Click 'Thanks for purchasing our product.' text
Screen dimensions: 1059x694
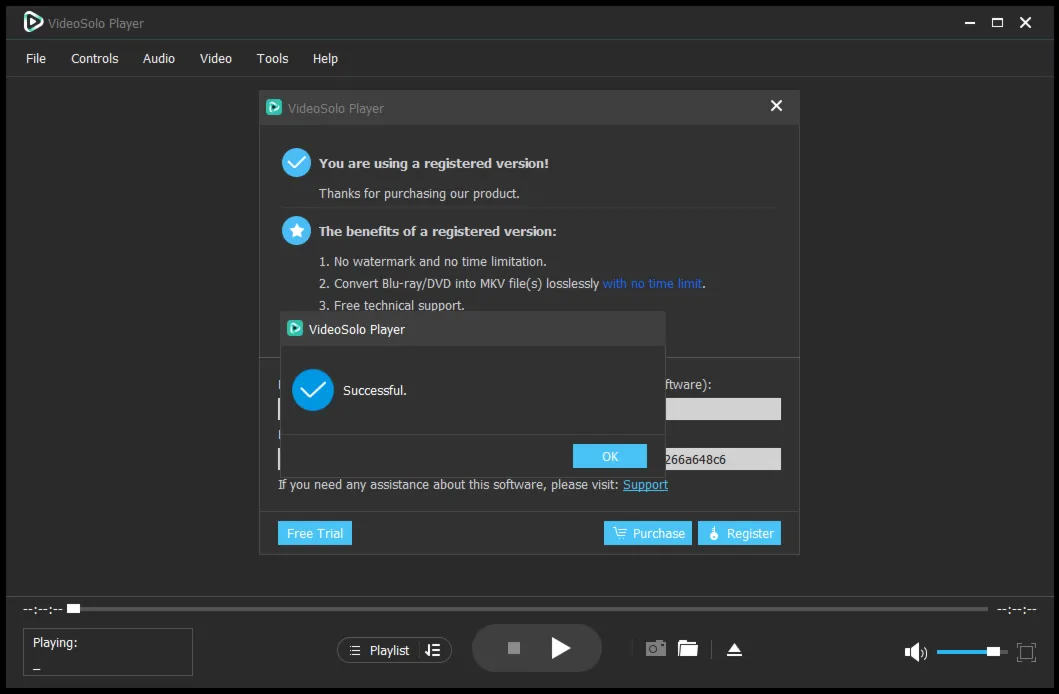tap(419, 194)
